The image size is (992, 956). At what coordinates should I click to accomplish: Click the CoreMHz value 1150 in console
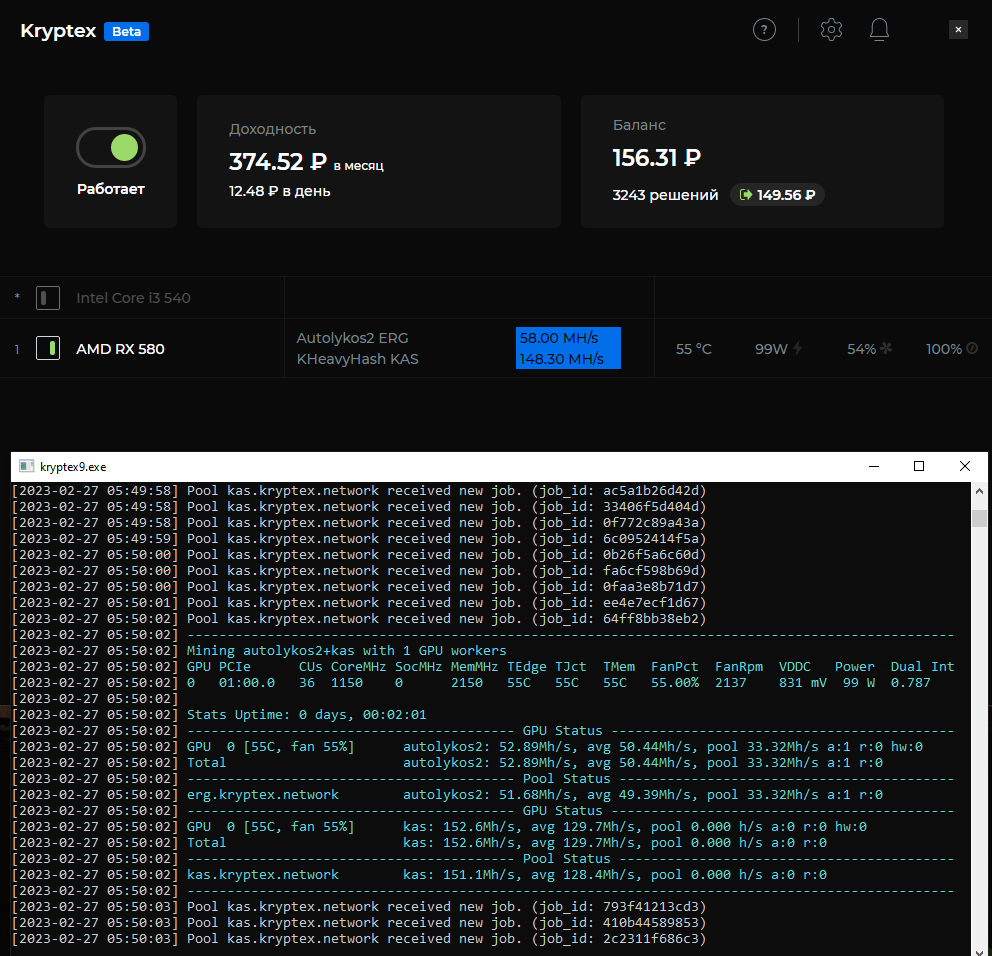point(347,683)
